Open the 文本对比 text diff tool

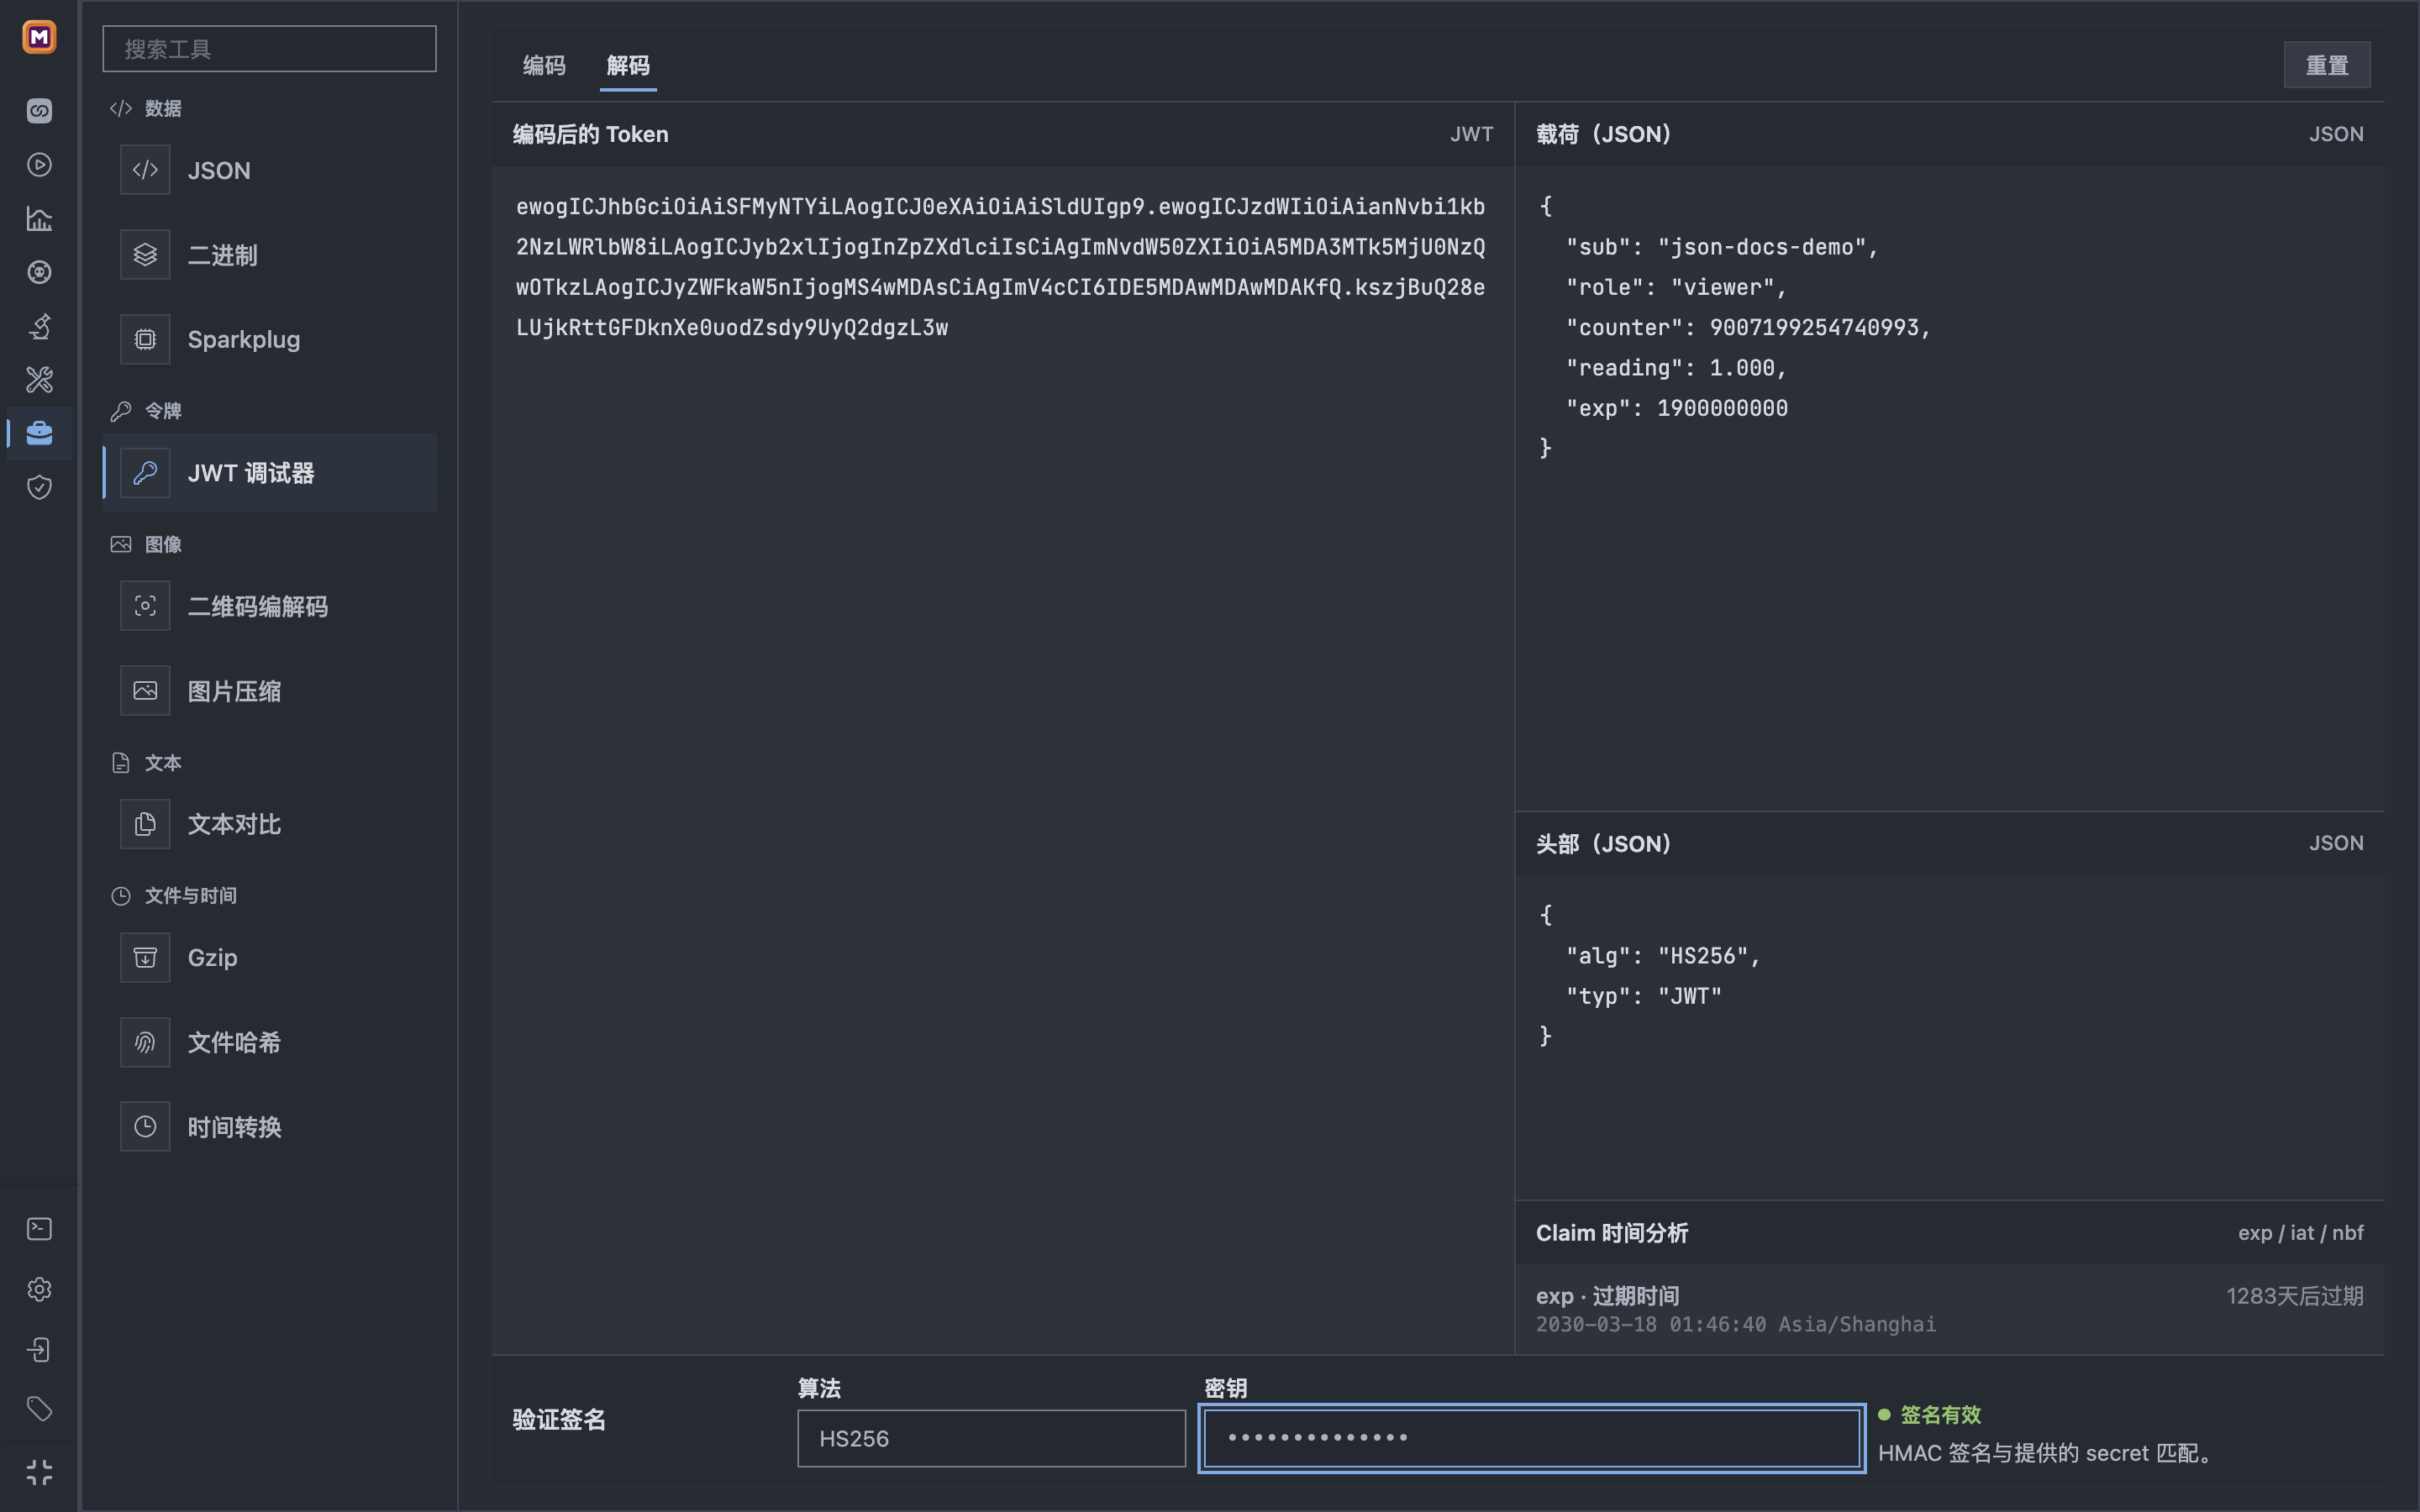[x=270, y=824]
